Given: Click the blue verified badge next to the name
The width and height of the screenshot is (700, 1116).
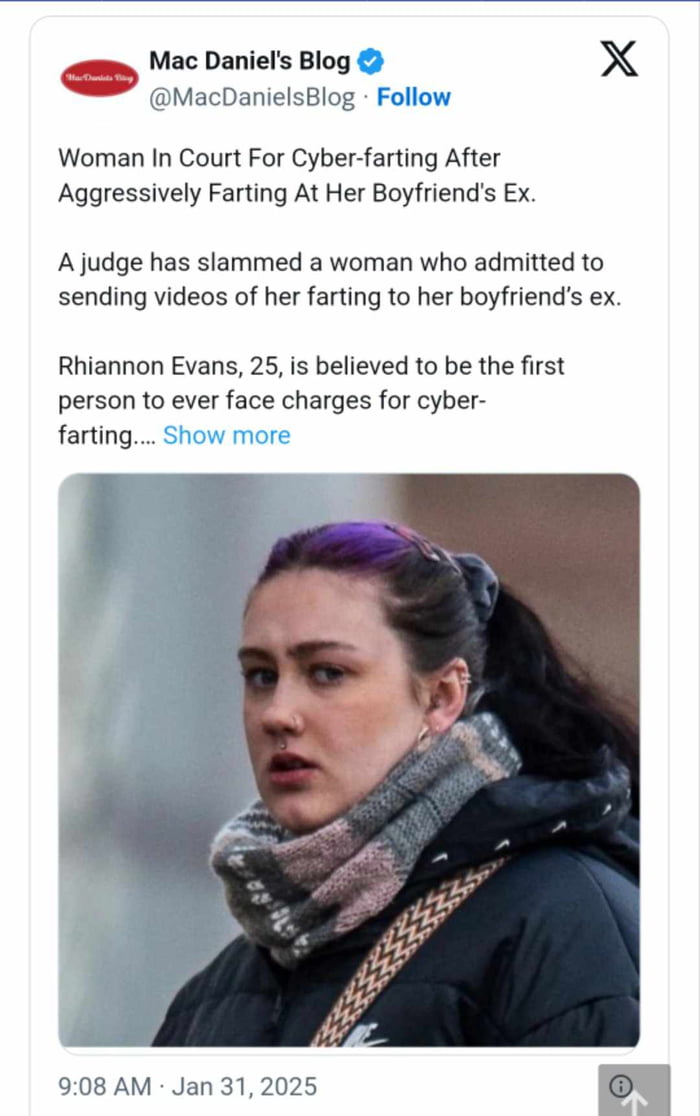Looking at the screenshot, I should [x=369, y=60].
